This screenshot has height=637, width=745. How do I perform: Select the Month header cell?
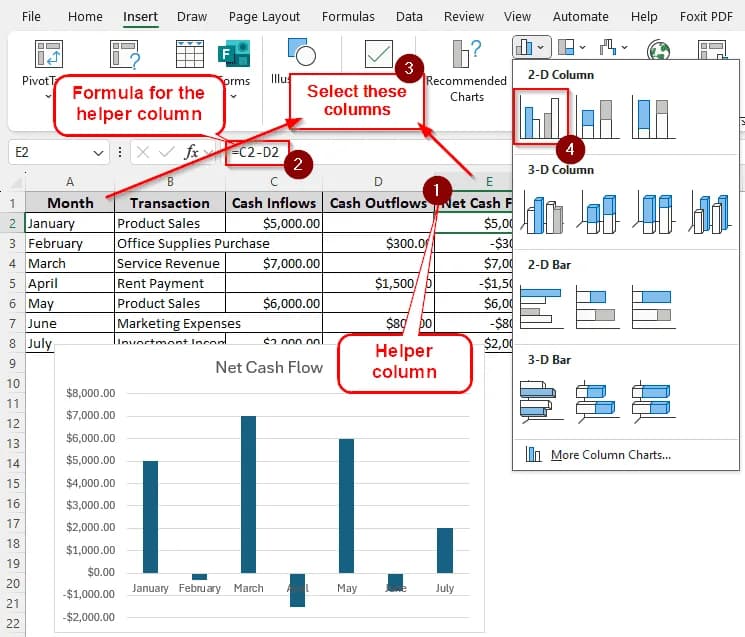70,203
